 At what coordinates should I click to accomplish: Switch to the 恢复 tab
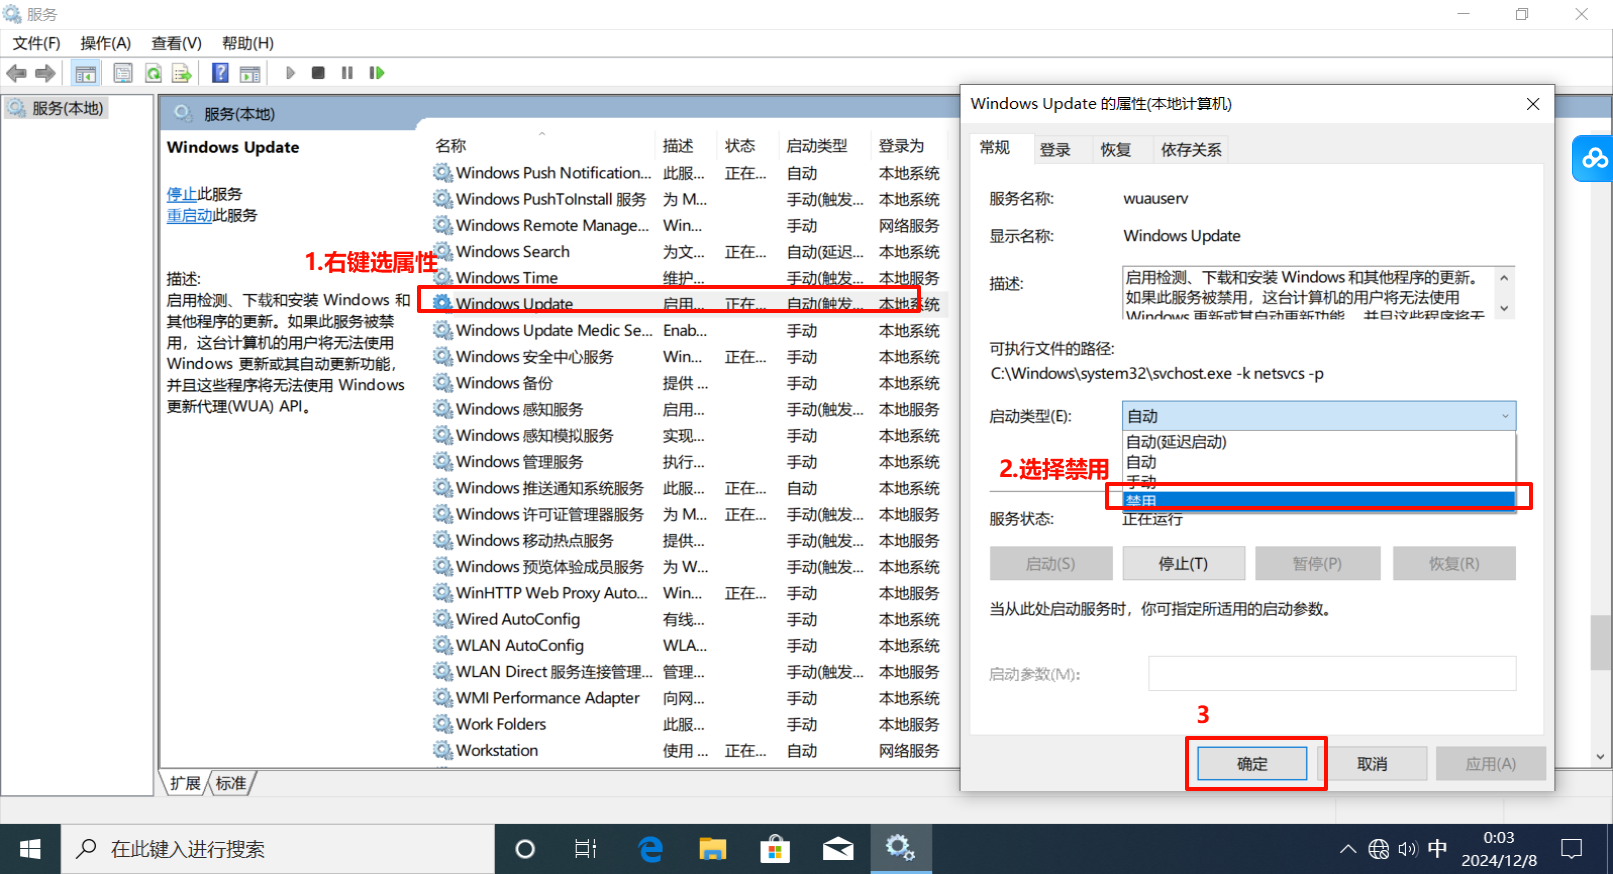point(1116,150)
